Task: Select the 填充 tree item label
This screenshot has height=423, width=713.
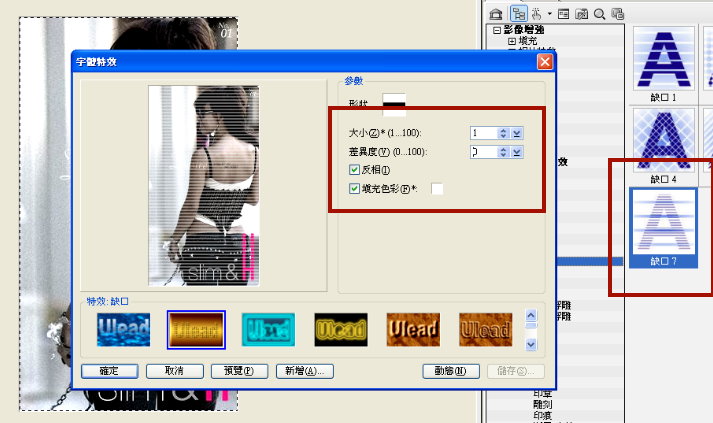Action: tap(527, 41)
